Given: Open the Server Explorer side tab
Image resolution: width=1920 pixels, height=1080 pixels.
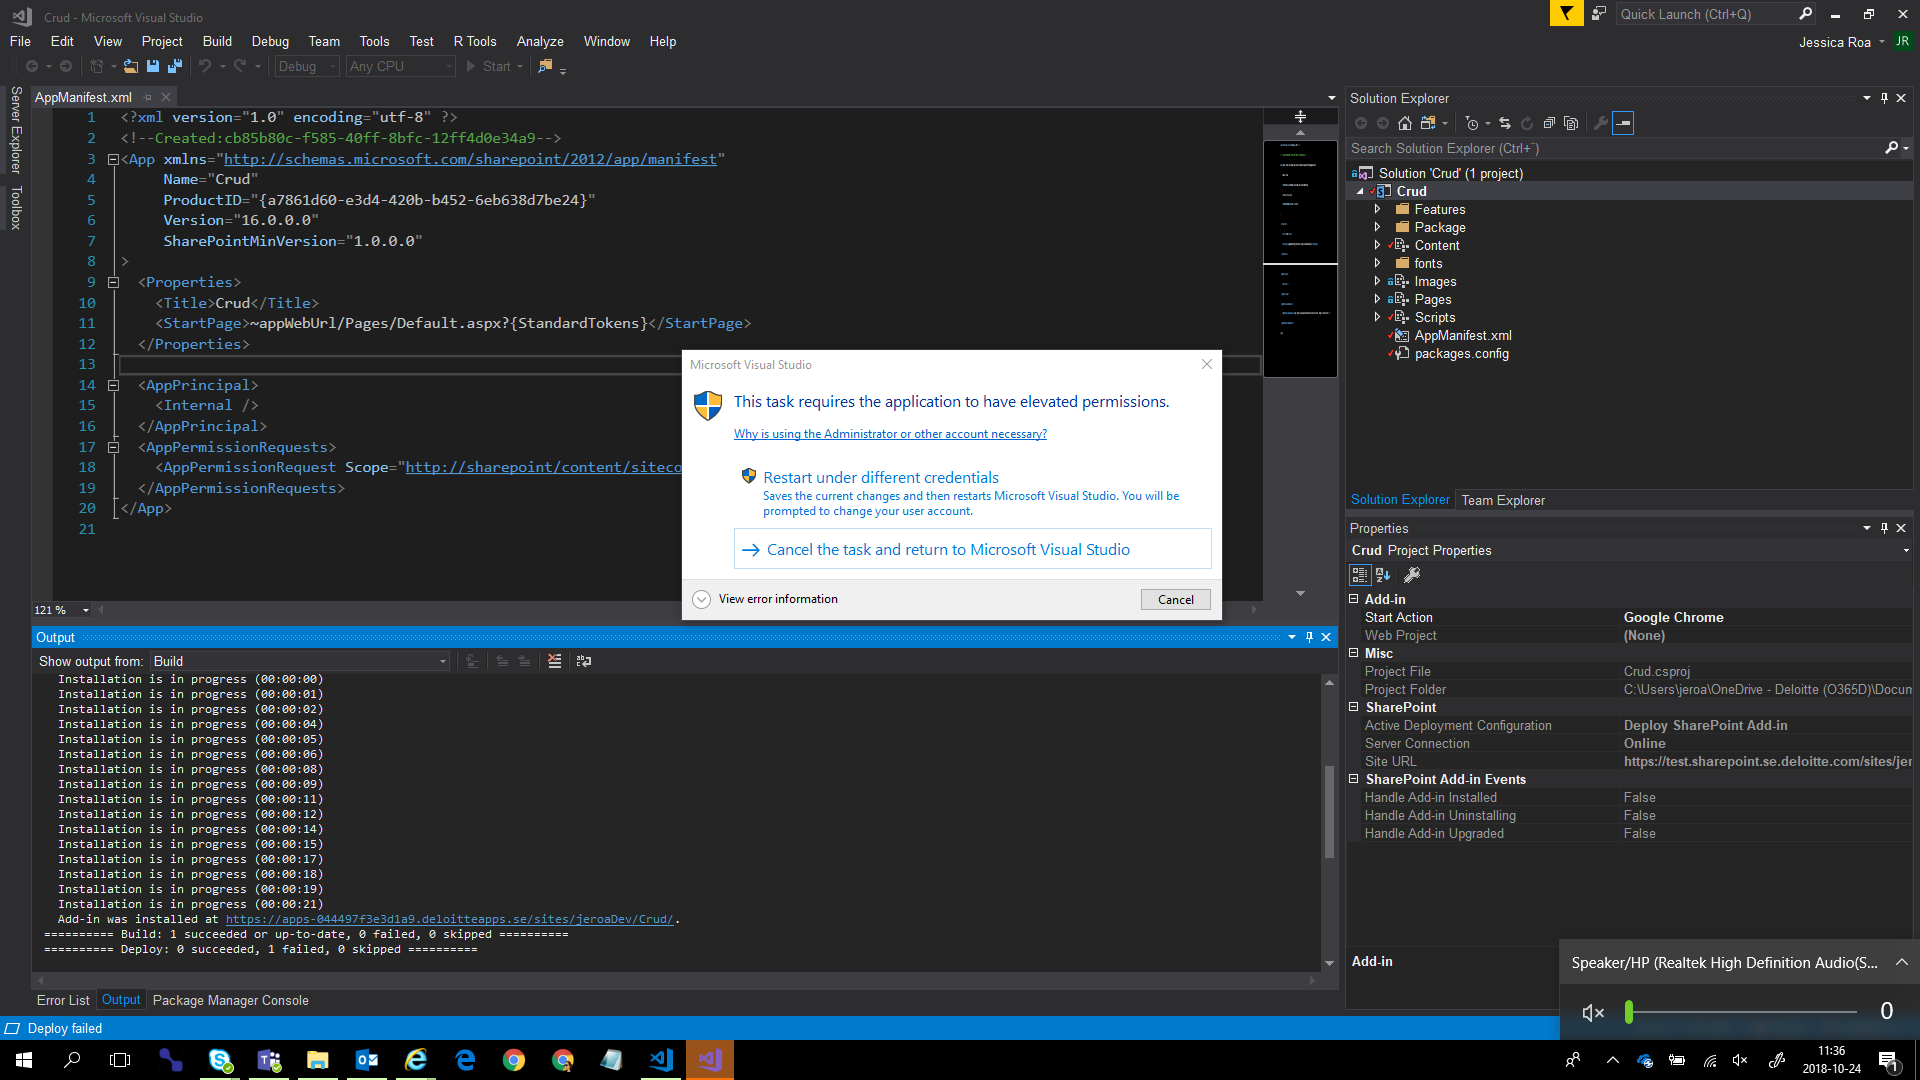Looking at the screenshot, I should [16, 130].
